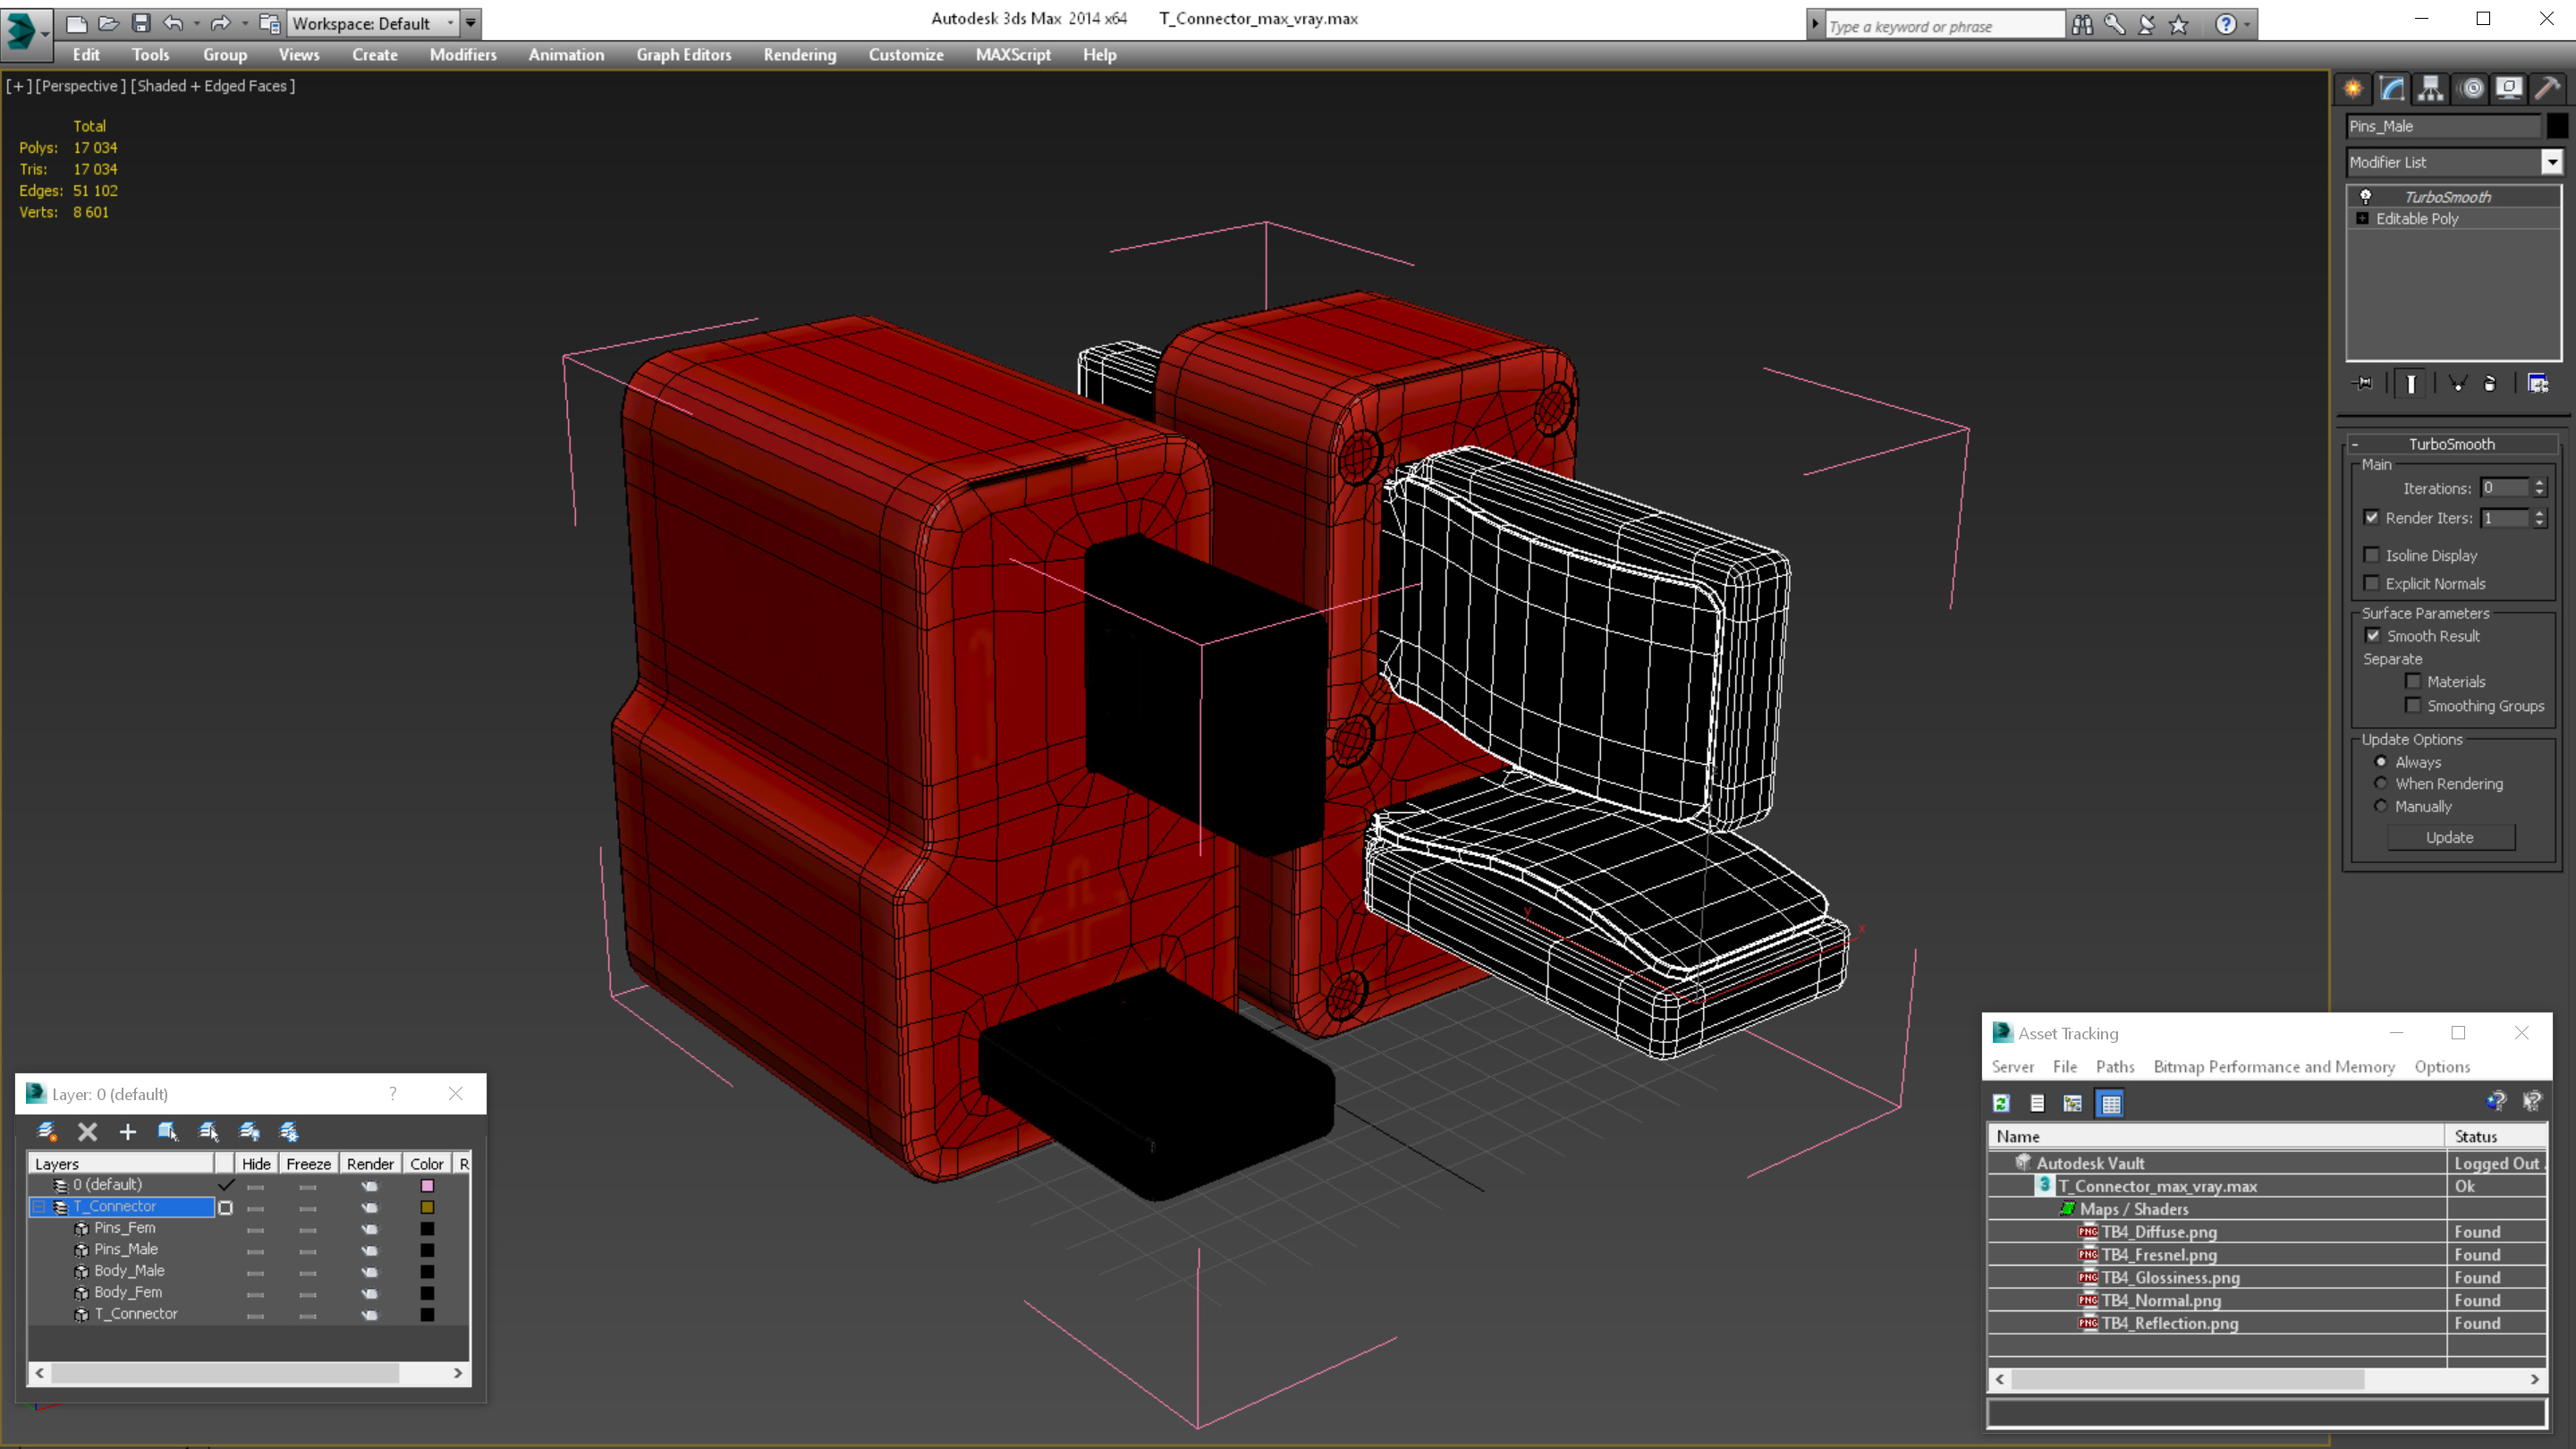Click the Undo arrow icon
2576x1449 pixels.
172,21
